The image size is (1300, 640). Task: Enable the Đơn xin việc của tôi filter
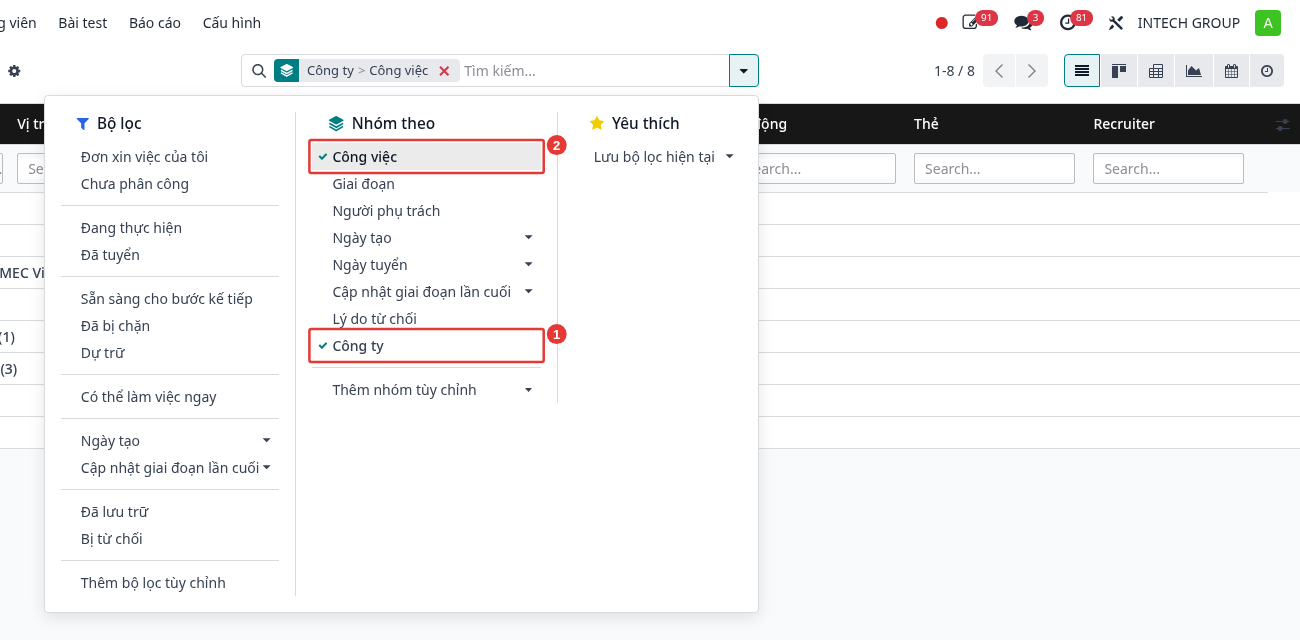[x=144, y=157]
